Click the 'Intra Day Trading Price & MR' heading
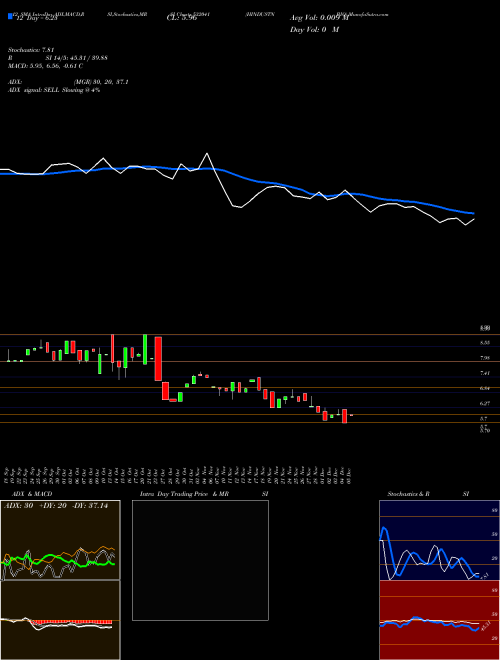The image size is (500, 660). click(184, 494)
